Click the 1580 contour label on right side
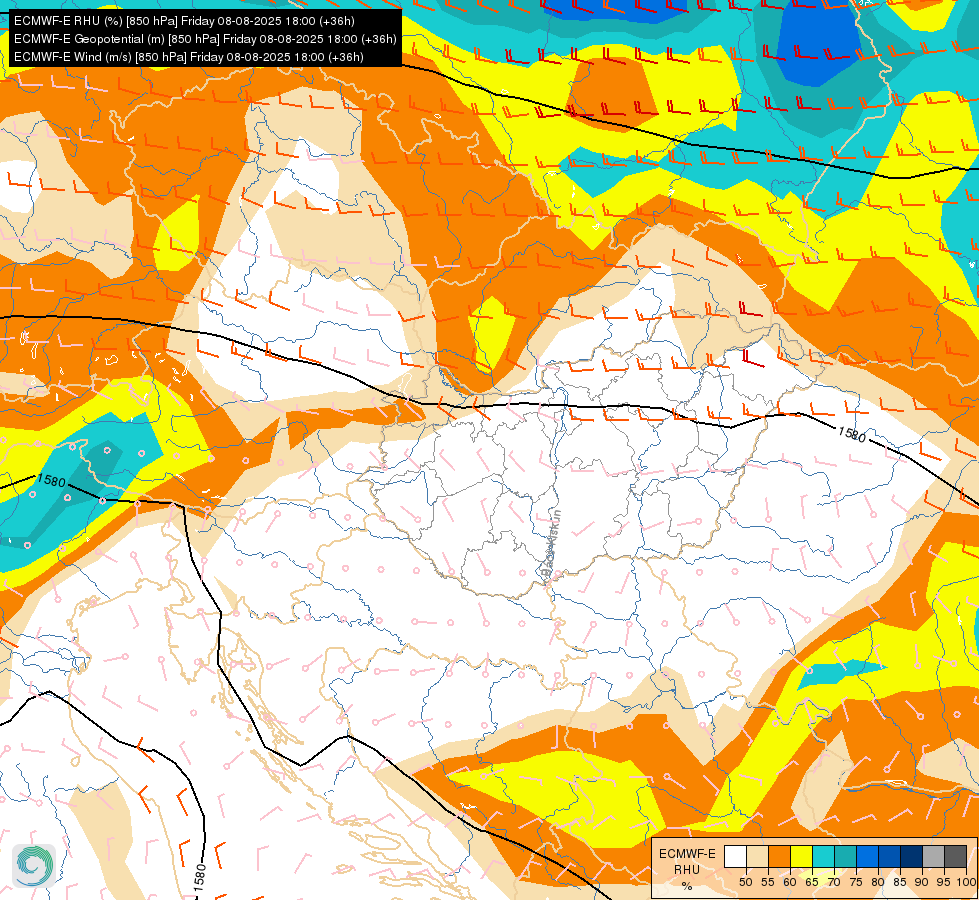Viewport: 979px width, 900px height. click(852, 434)
